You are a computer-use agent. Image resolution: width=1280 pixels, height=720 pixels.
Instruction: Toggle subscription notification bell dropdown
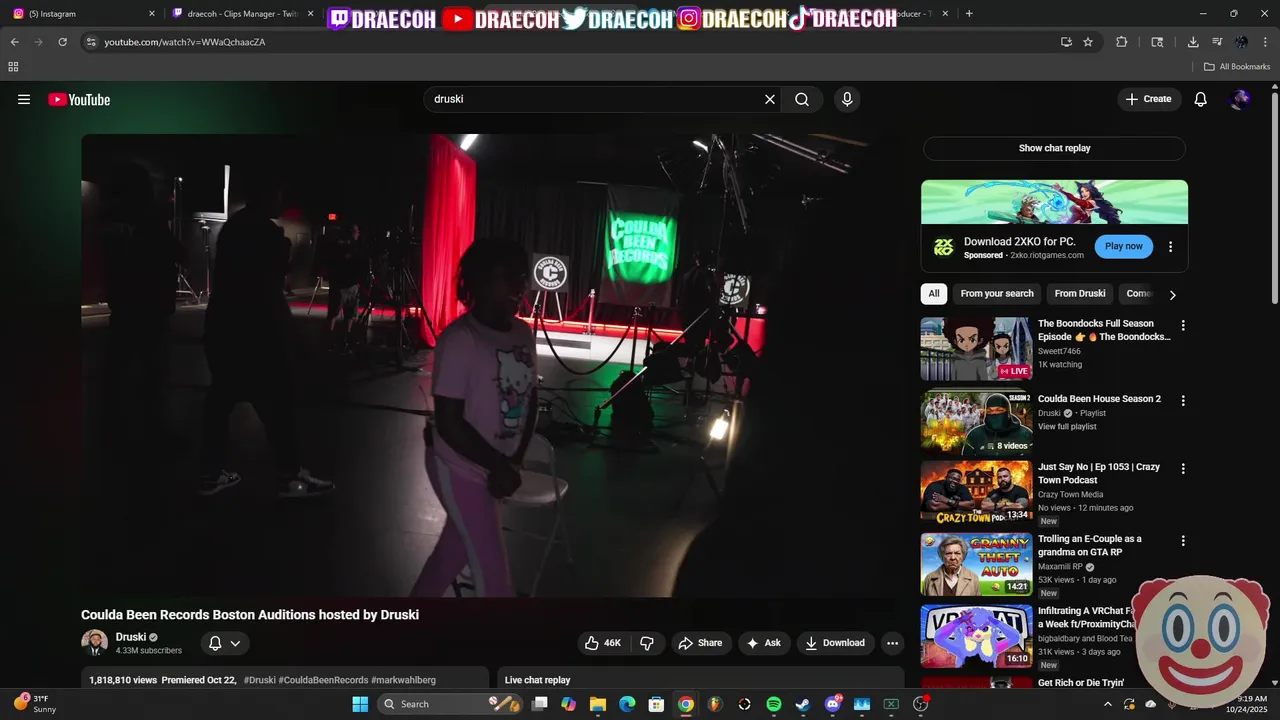tap(224, 643)
